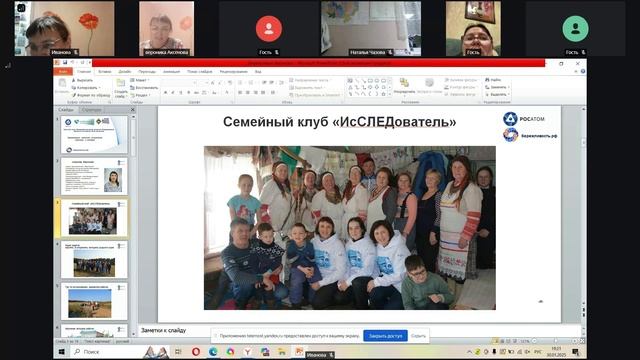Screen dimensions: 640x360
Task: Open Opera browser from taskbar
Action: point(196,352)
